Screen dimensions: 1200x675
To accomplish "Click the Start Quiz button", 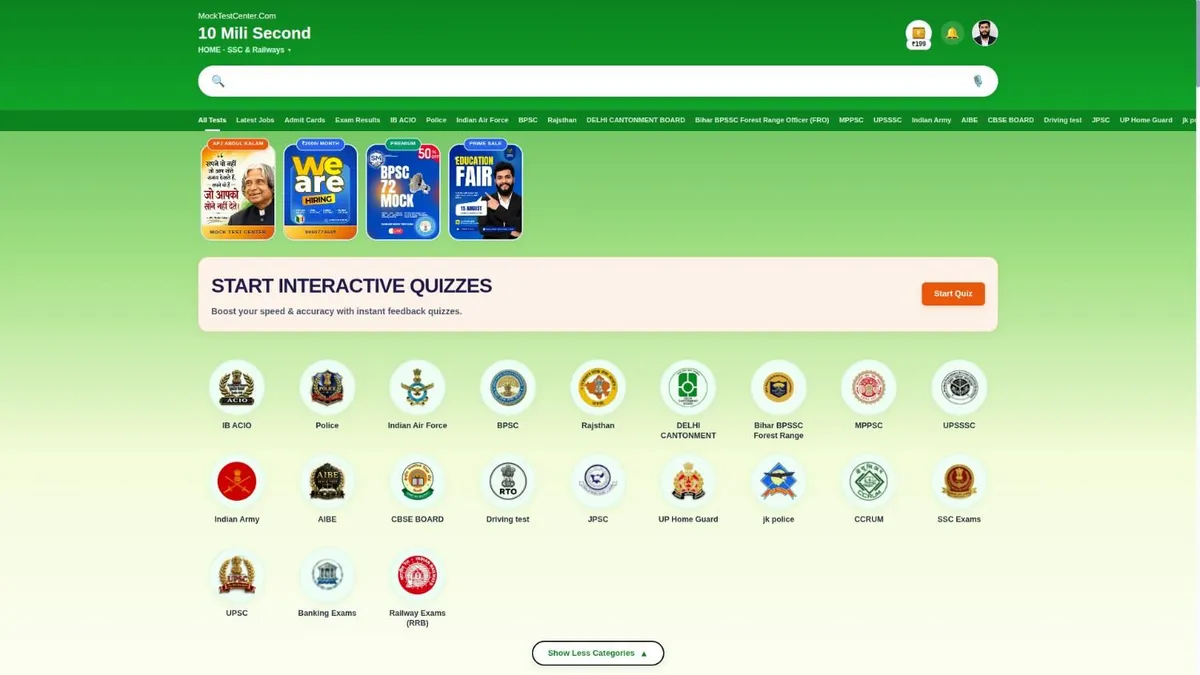I will click(953, 294).
